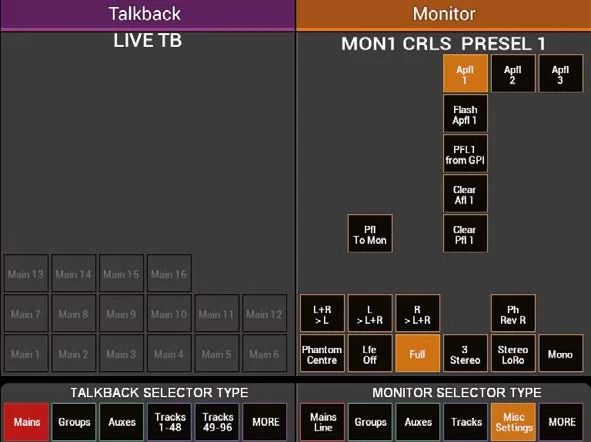Viewport: 591px width, 442px height.
Task: Select L > L+R routing
Action: click(x=370, y=314)
